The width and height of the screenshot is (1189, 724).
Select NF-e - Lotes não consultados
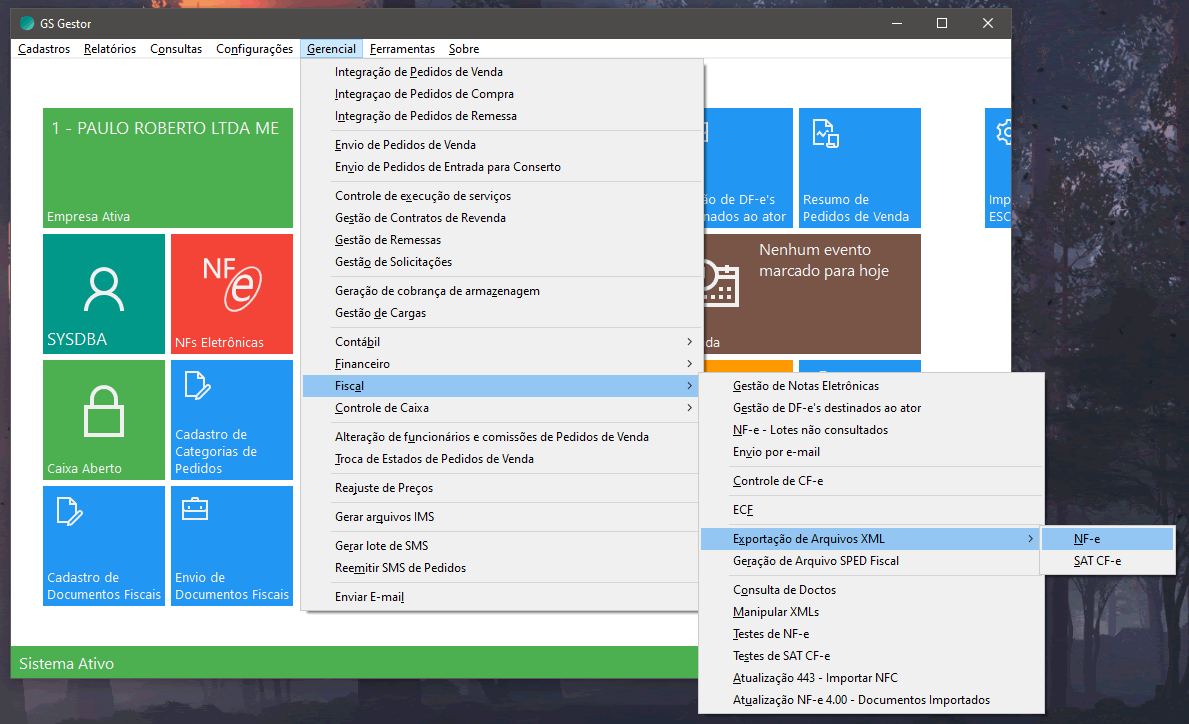(x=870, y=430)
